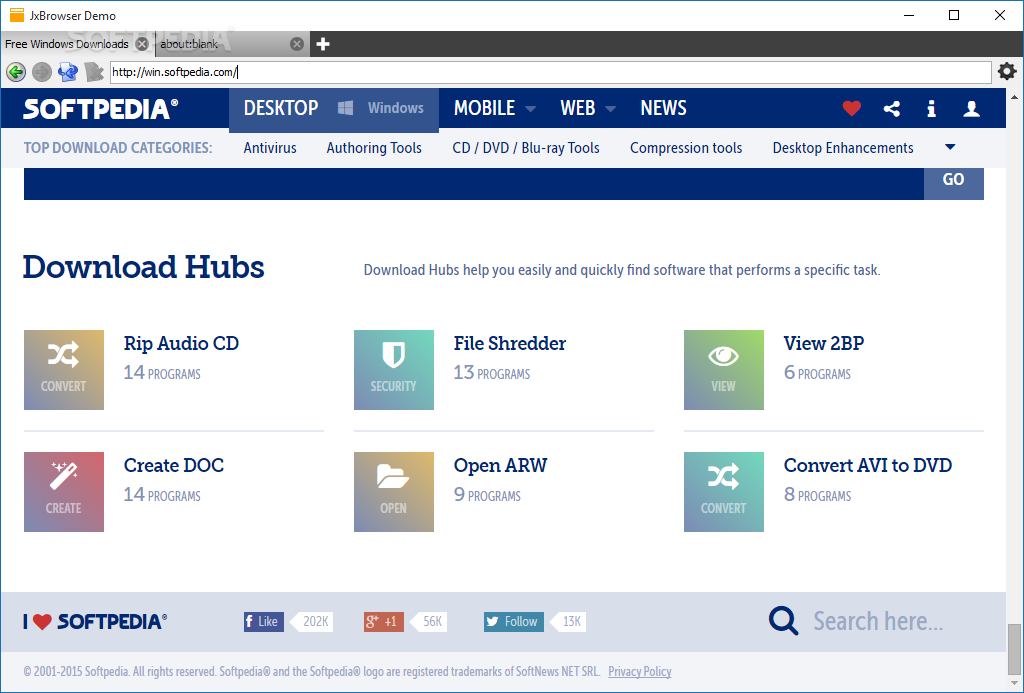Click the Windows platform label

click(x=396, y=108)
